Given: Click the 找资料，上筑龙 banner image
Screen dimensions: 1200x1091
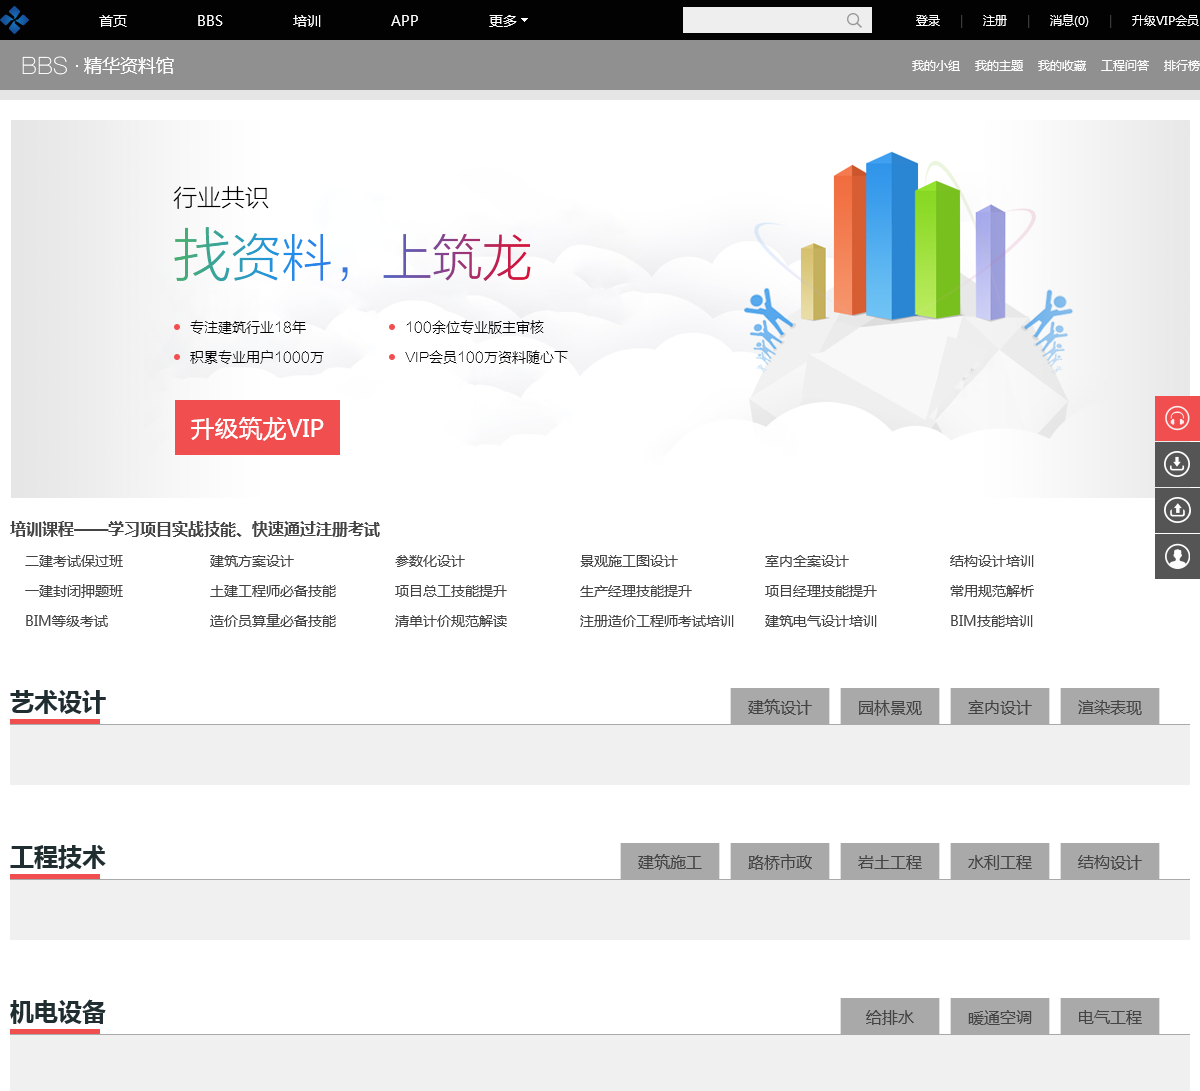Looking at the screenshot, I should coord(600,309).
